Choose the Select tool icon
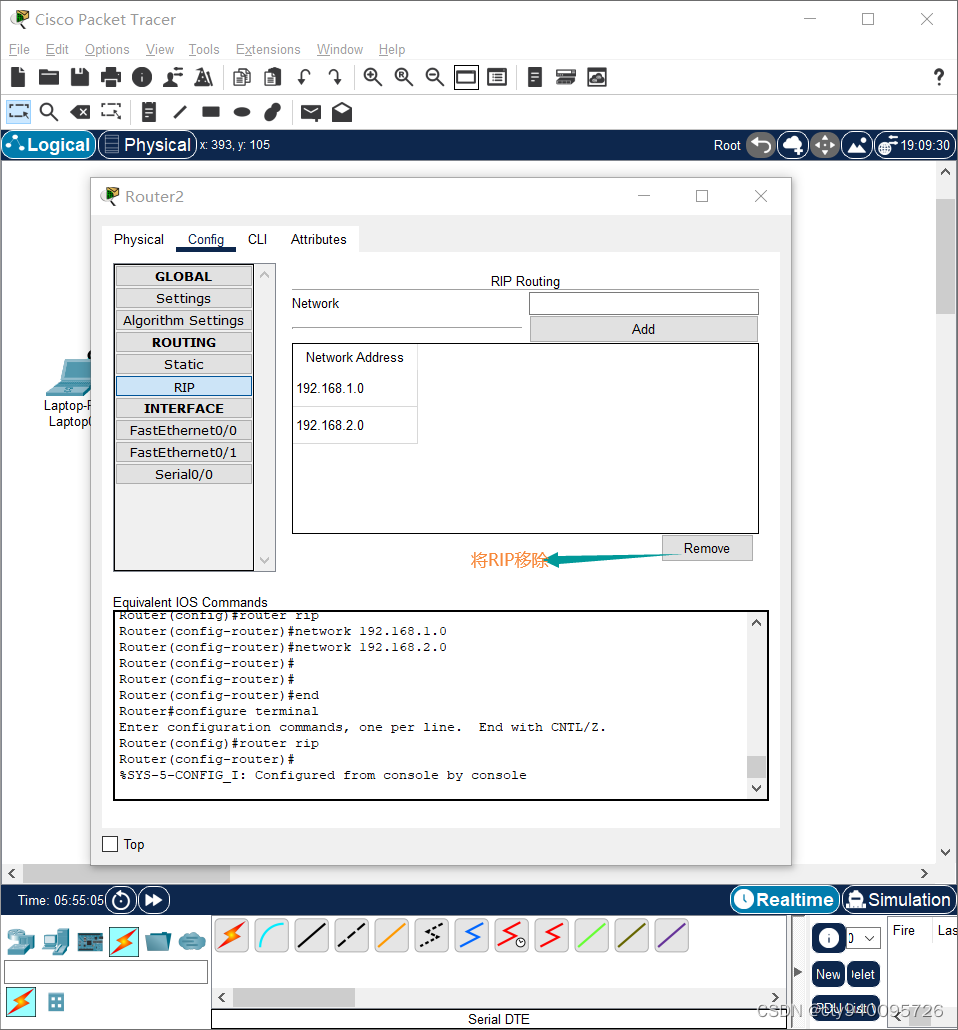 pos(18,112)
